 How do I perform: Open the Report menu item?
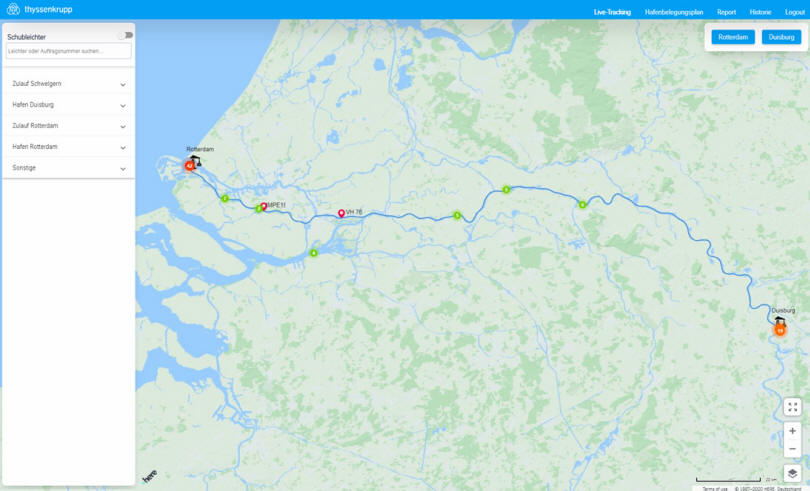[726, 12]
